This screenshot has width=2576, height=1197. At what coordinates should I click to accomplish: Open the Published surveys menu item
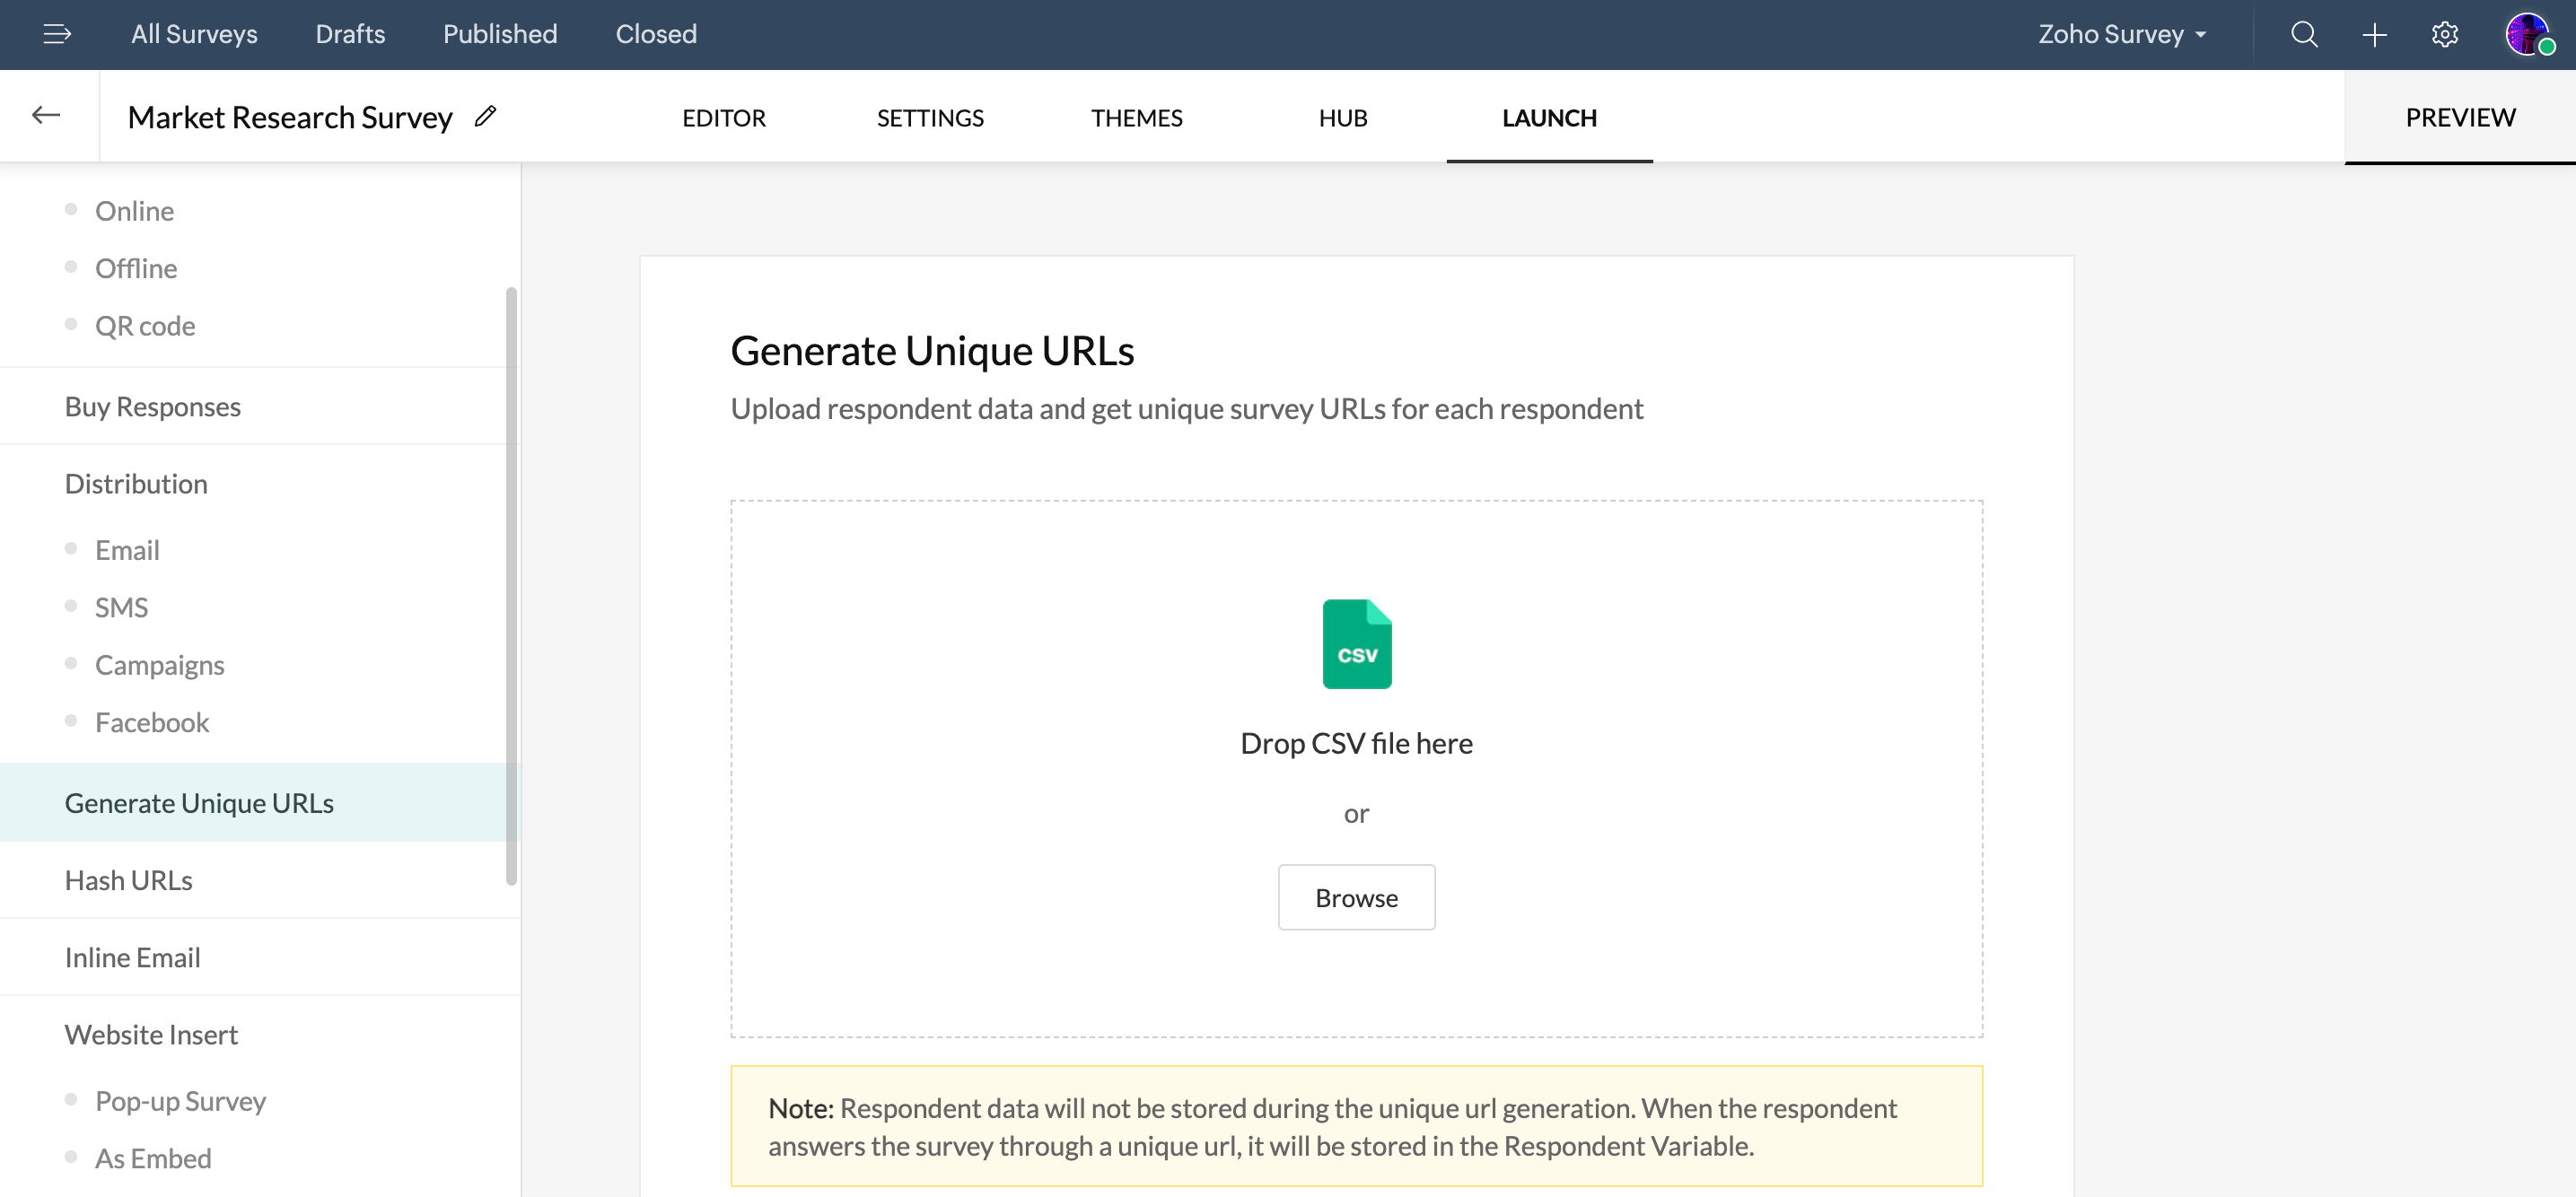[x=499, y=34]
